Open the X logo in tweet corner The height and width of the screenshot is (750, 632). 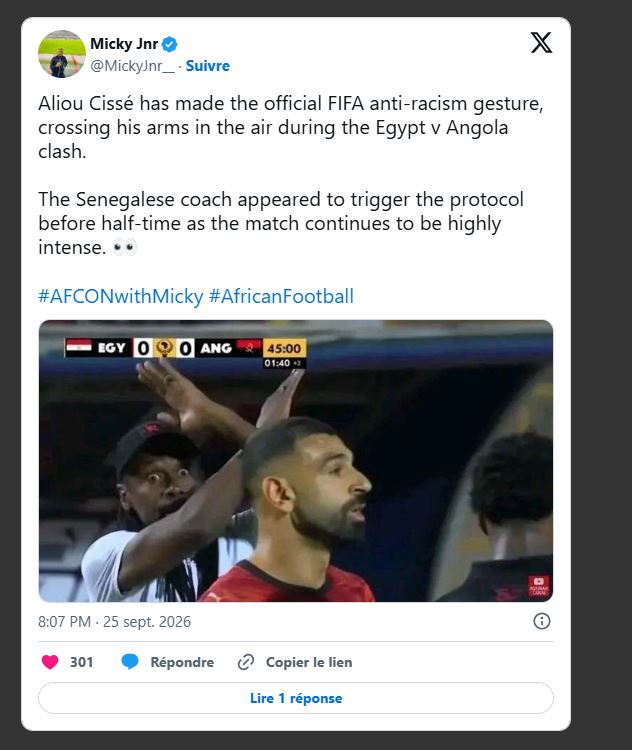pos(541,43)
